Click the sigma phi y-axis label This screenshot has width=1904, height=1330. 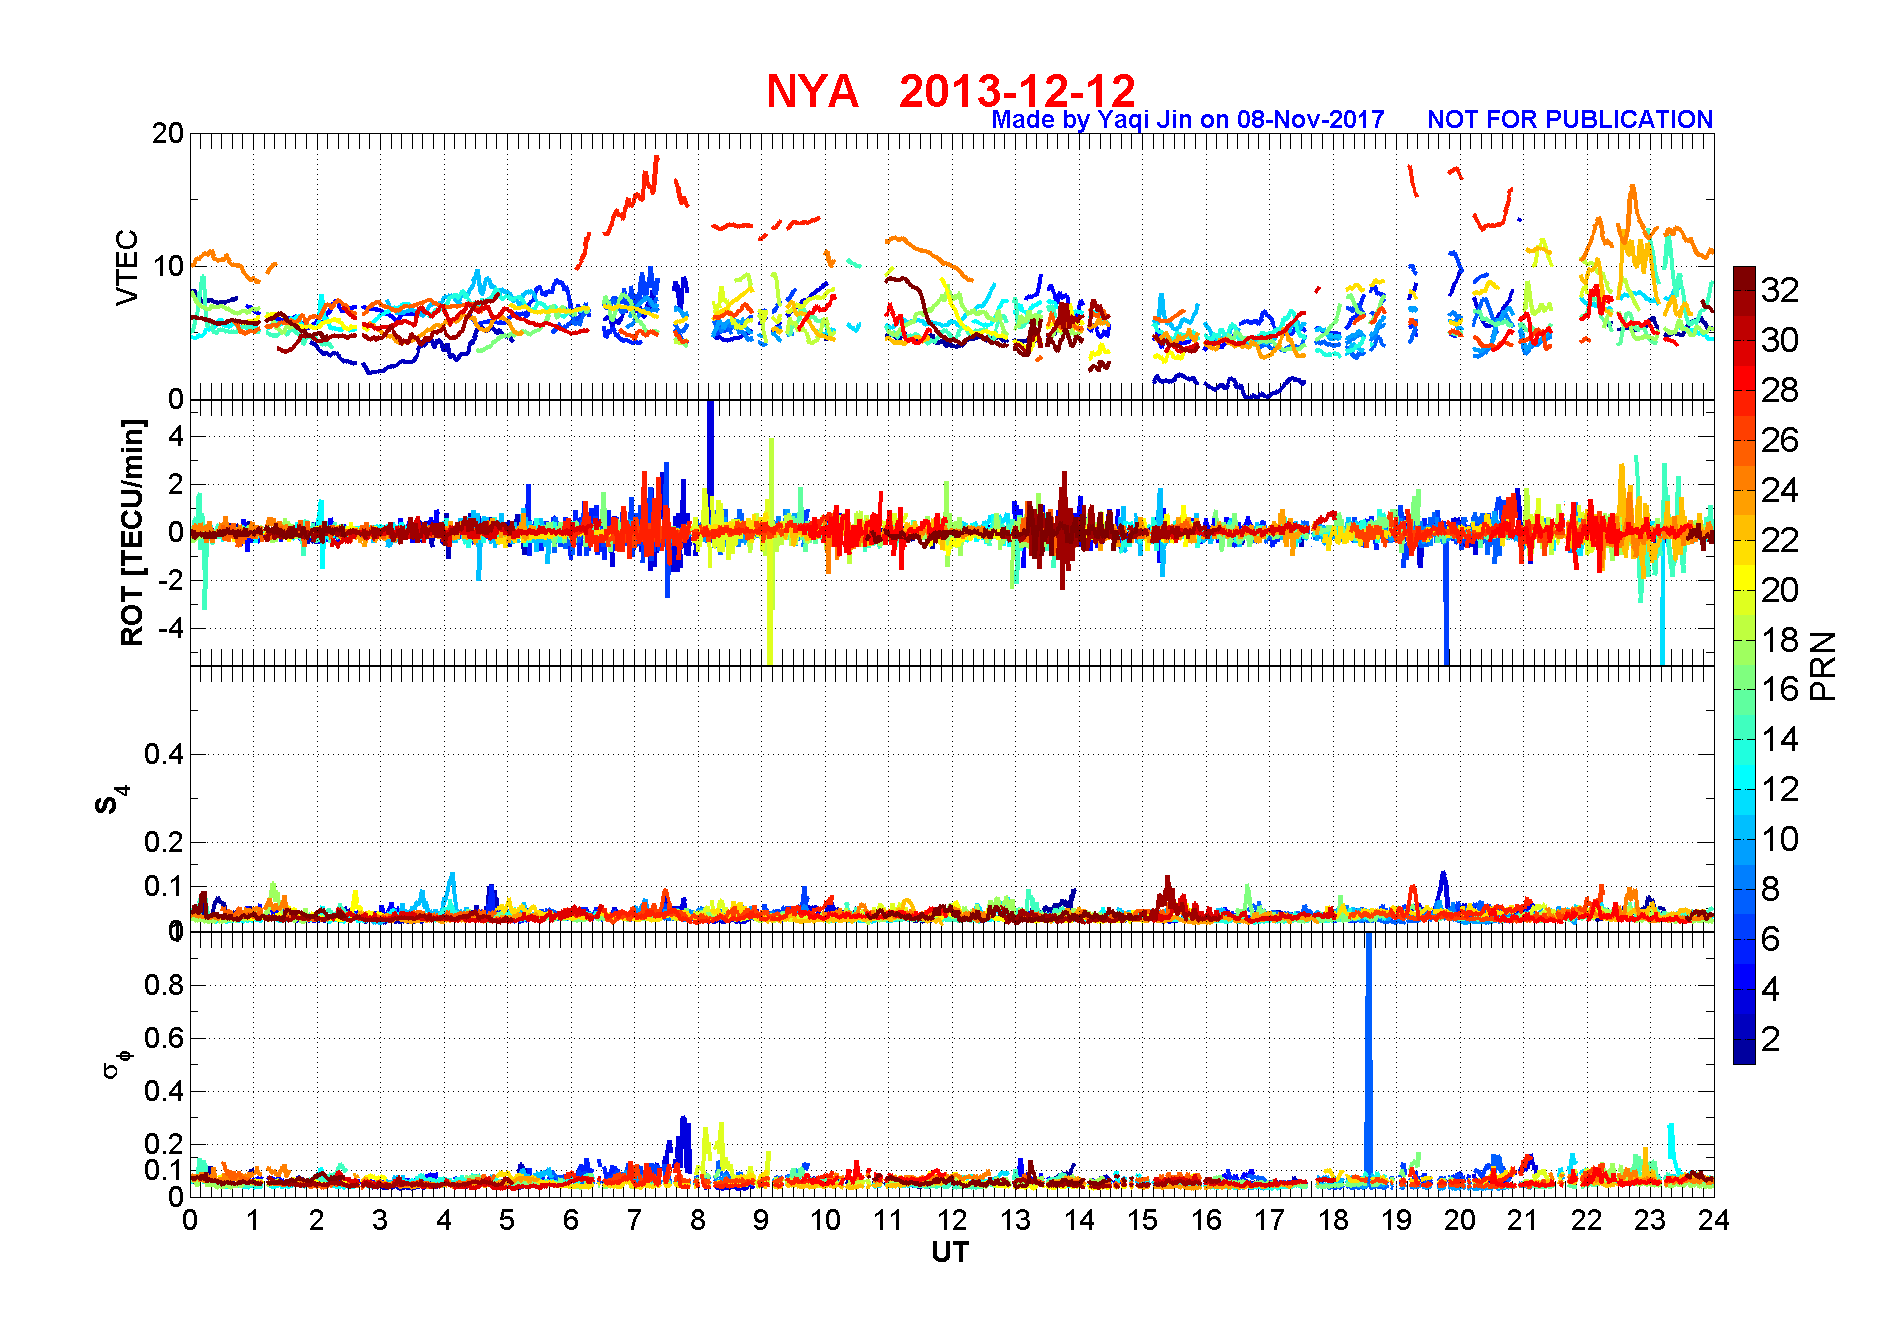(x=116, y=1062)
